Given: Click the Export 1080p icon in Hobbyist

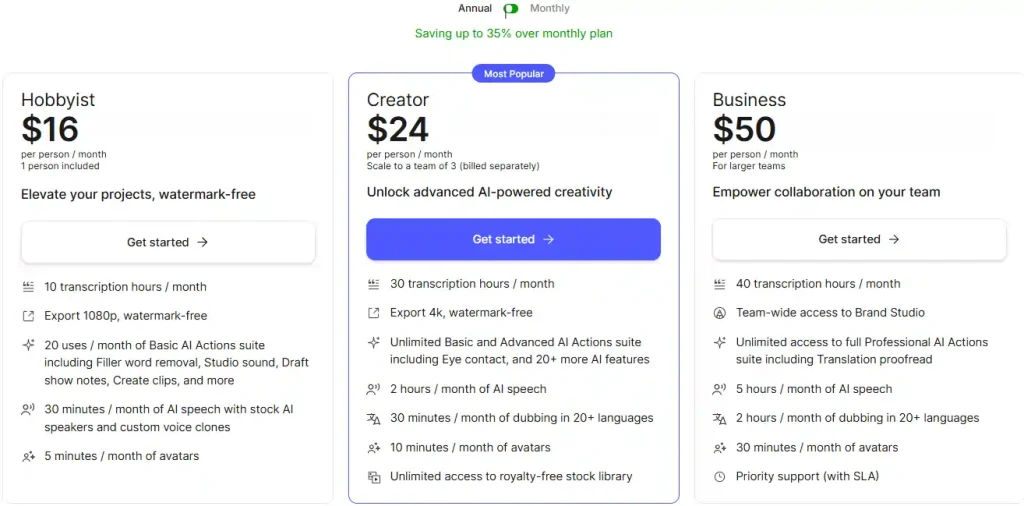Looking at the screenshot, I should (x=28, y=316).
